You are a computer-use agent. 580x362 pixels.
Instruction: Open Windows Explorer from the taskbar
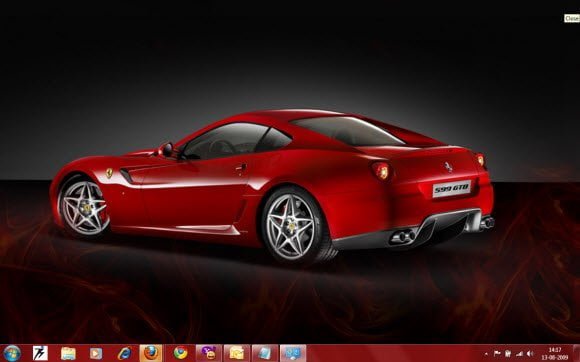pyautogui.click(x=68, y=353)
